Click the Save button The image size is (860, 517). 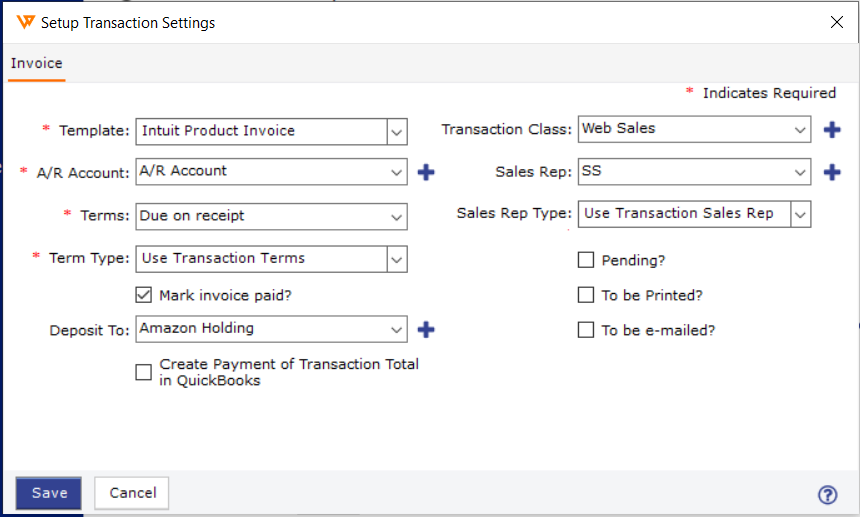click(x=49, y=493)
